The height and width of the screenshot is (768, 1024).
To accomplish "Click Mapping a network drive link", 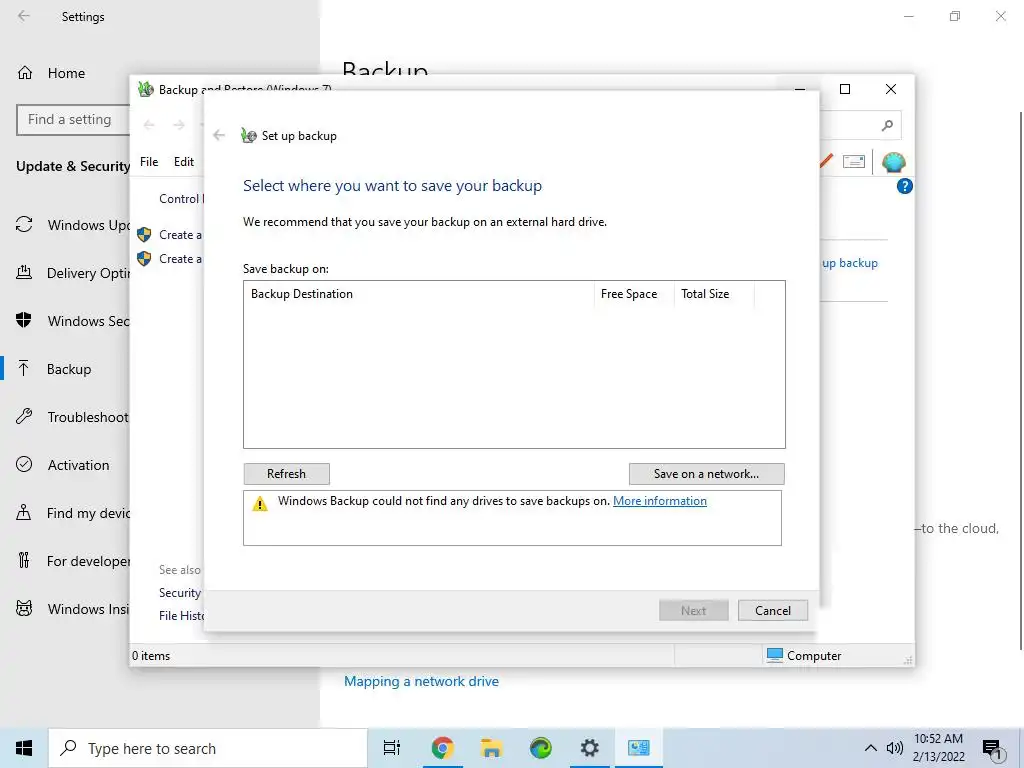I will 421,681.
